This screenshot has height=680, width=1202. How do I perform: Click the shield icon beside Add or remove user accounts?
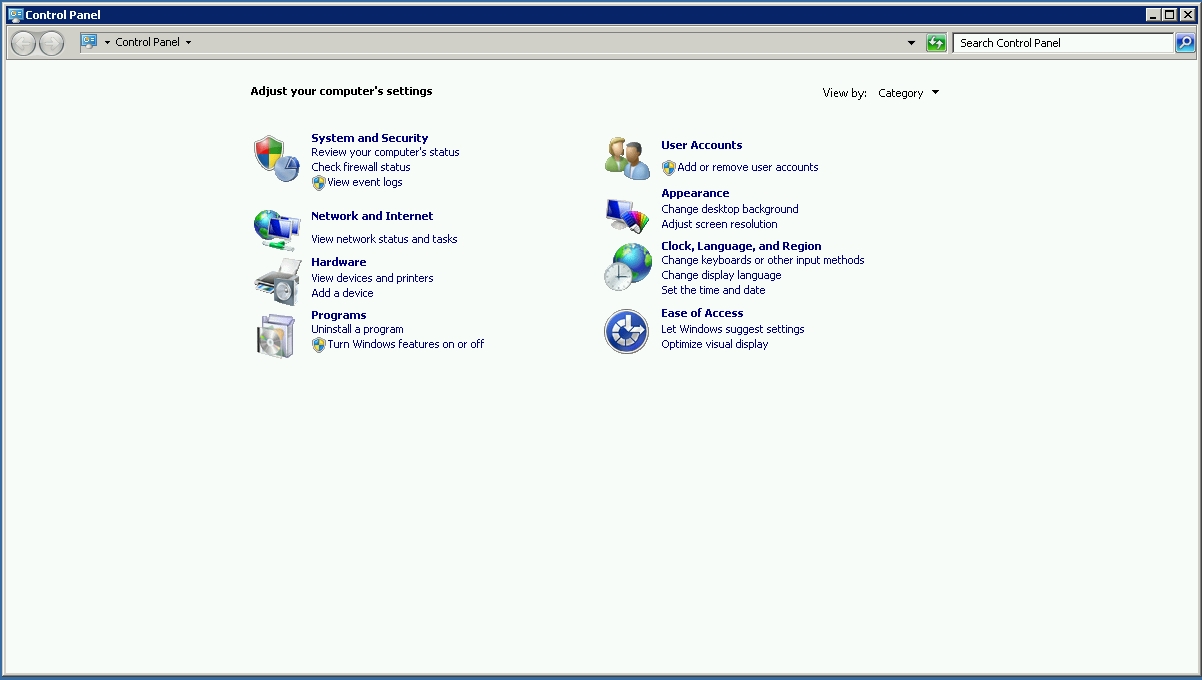pos(669,168)
